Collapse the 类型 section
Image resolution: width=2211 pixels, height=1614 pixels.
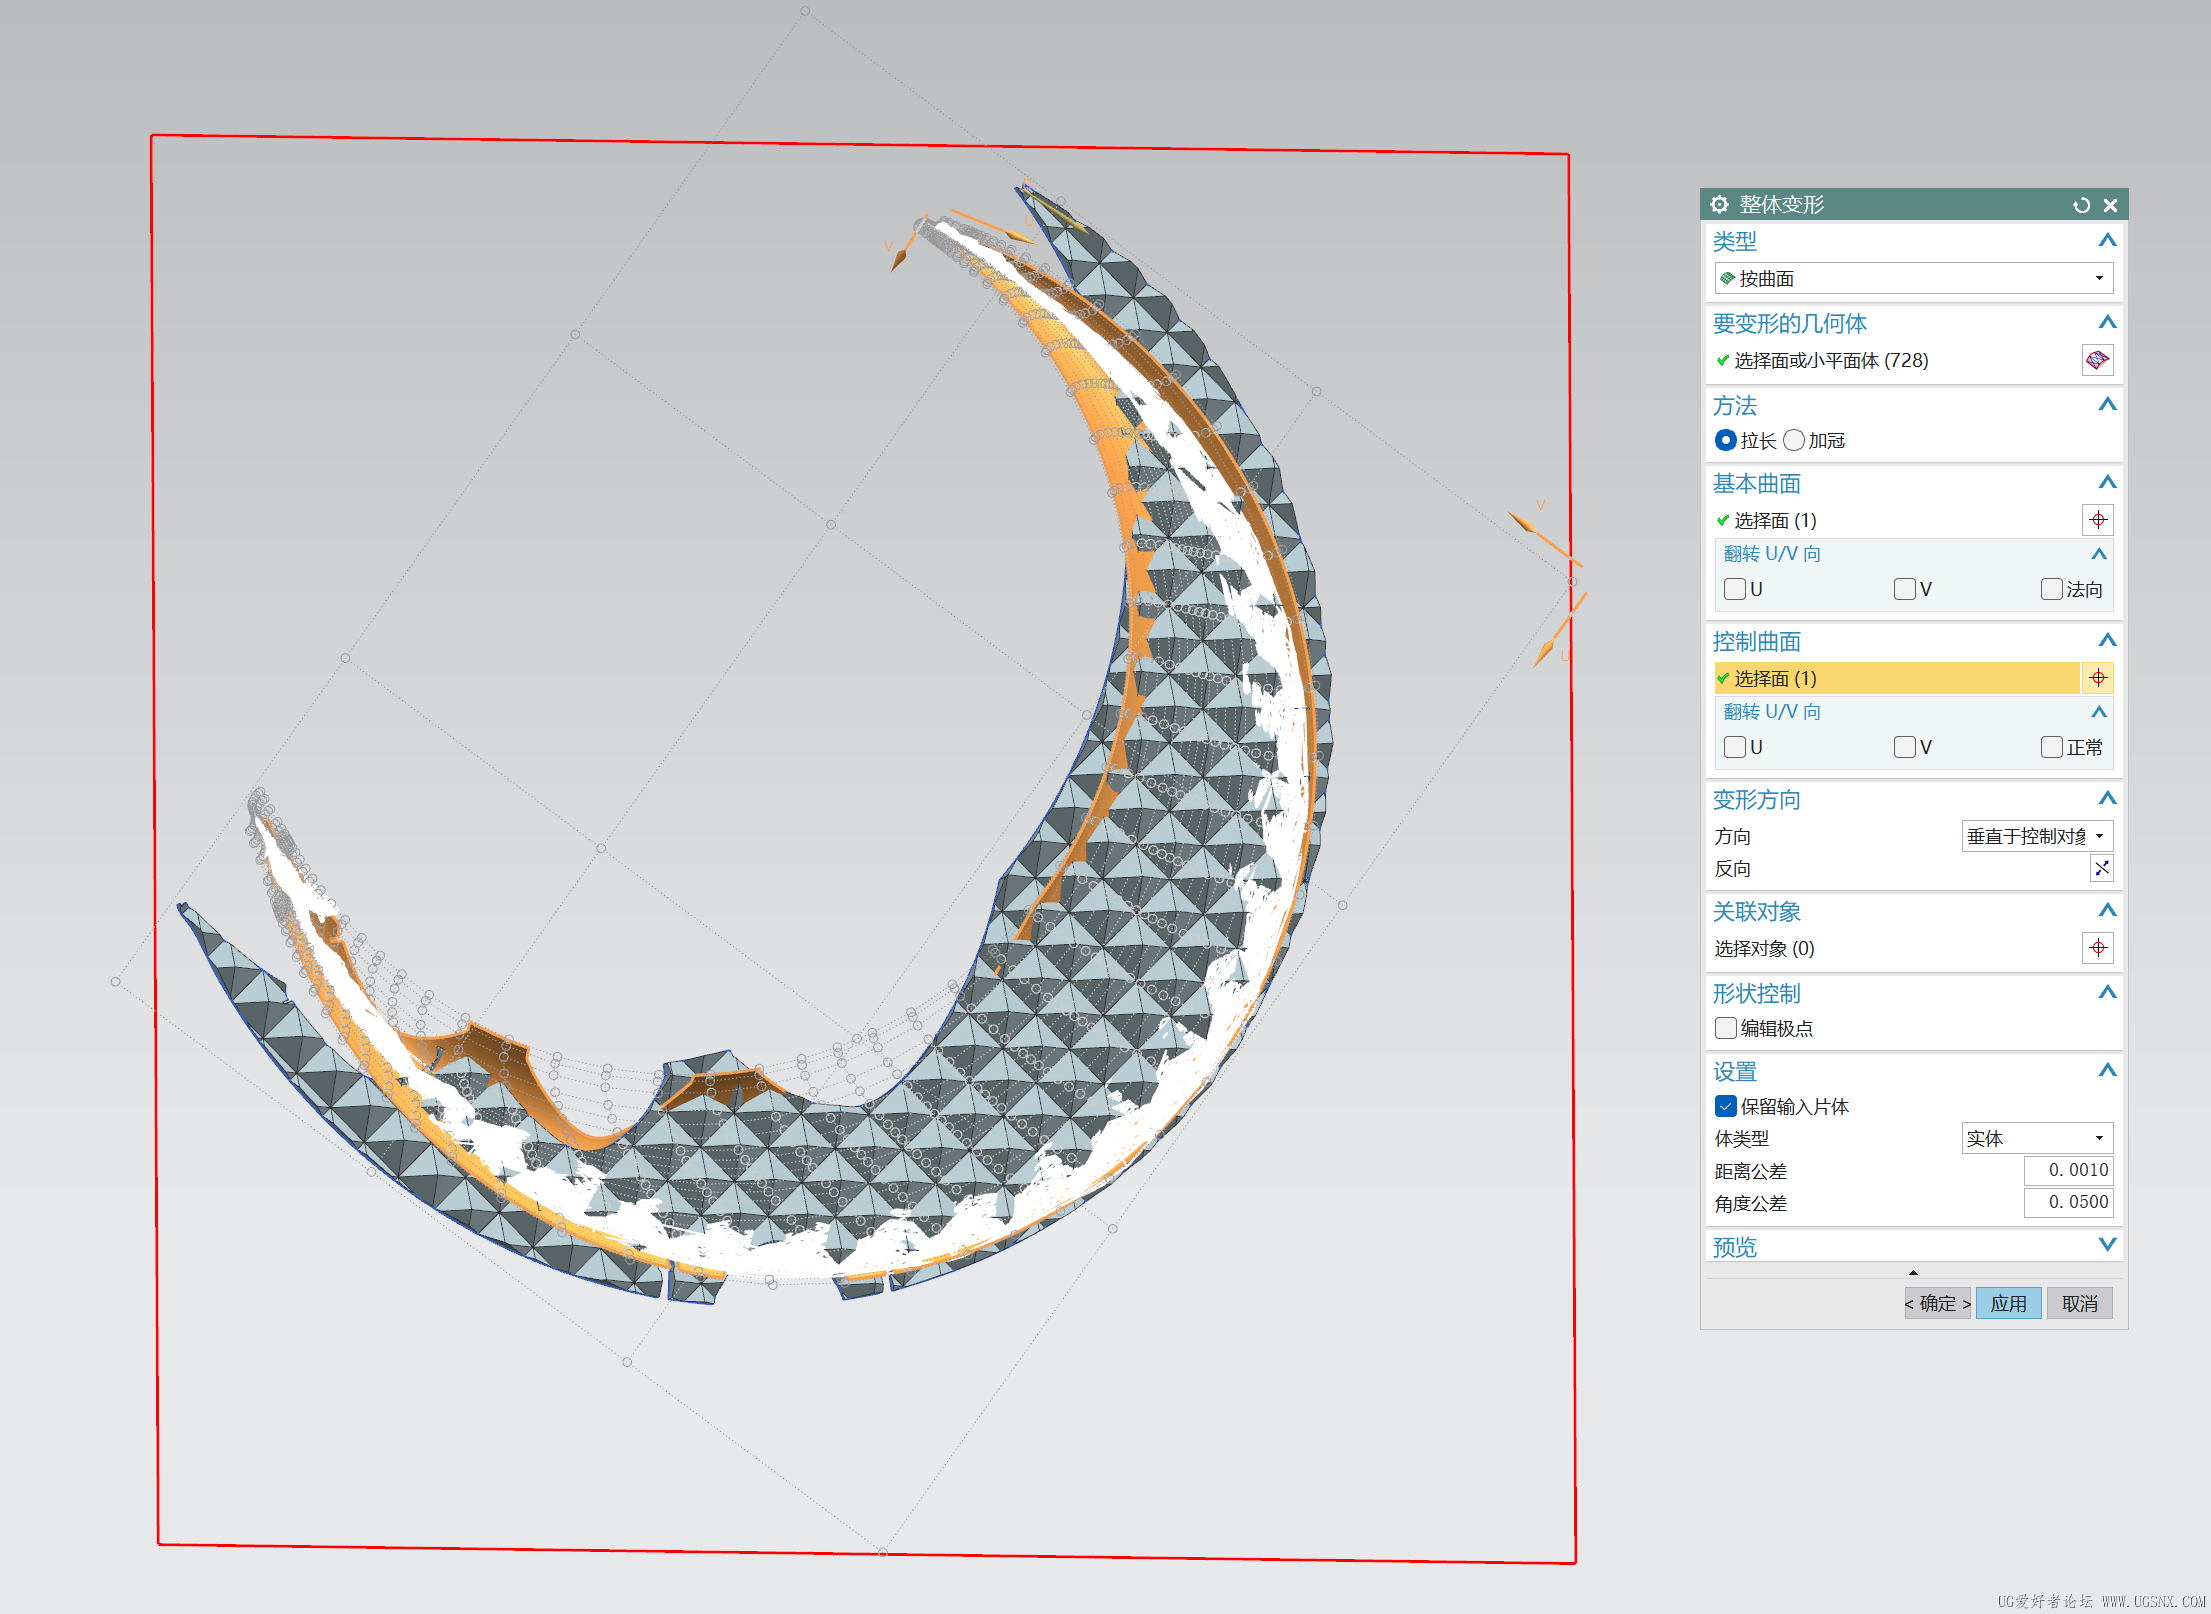(2107, 241)
